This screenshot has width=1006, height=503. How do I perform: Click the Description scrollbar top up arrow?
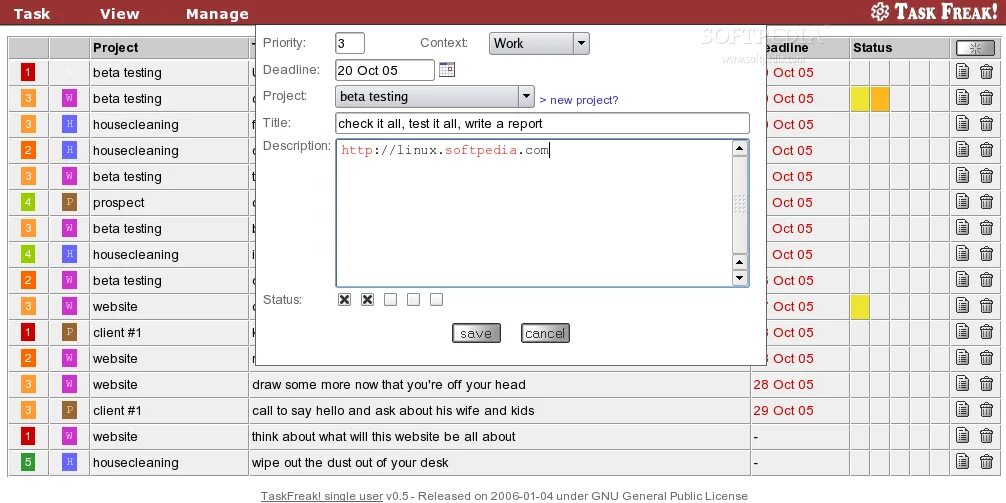(740, 148)
